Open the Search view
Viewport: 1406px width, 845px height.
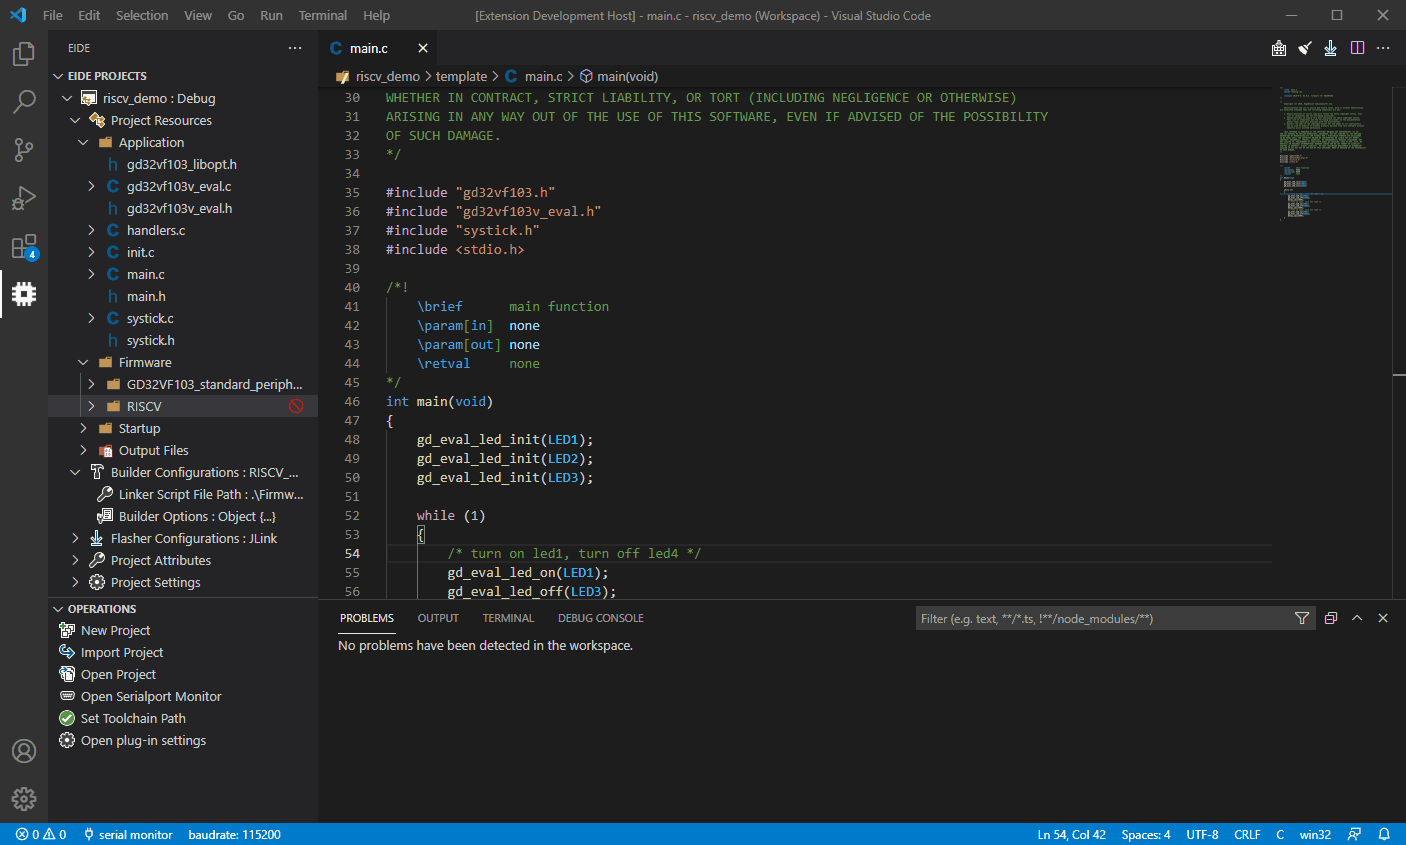click(x=24, y=102)
